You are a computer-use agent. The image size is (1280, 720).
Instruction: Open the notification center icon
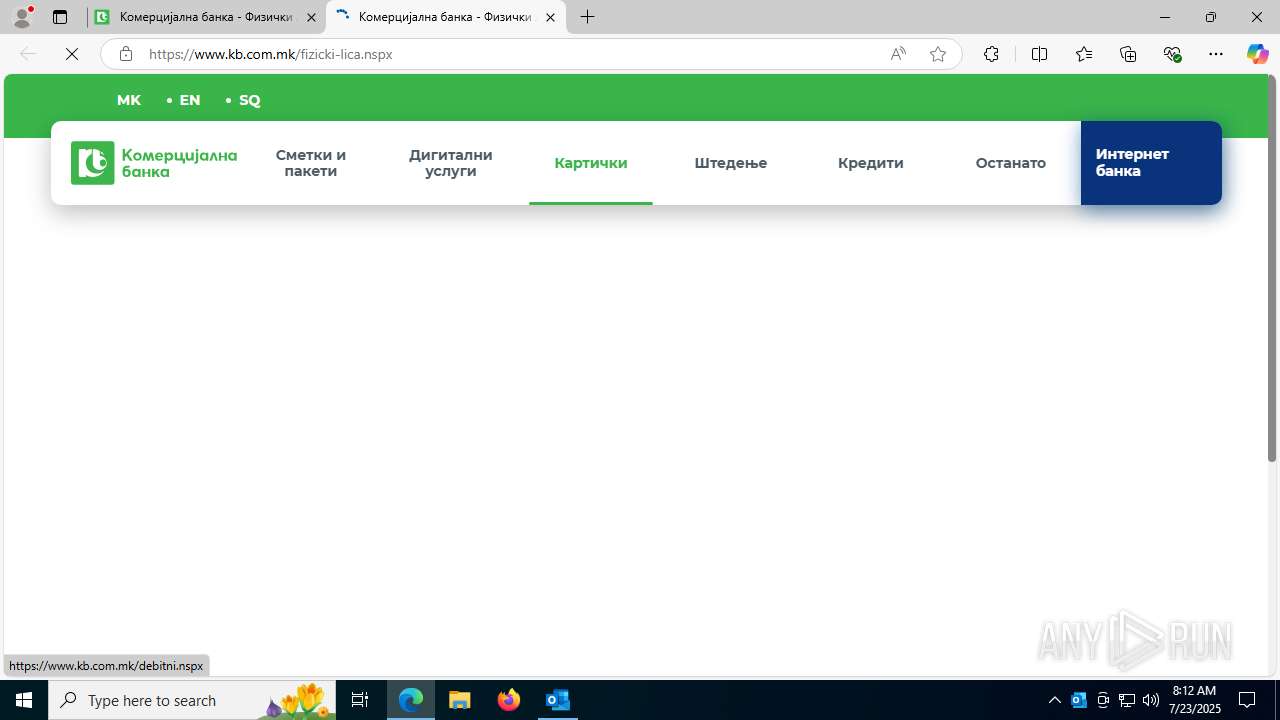[1247, 700]
